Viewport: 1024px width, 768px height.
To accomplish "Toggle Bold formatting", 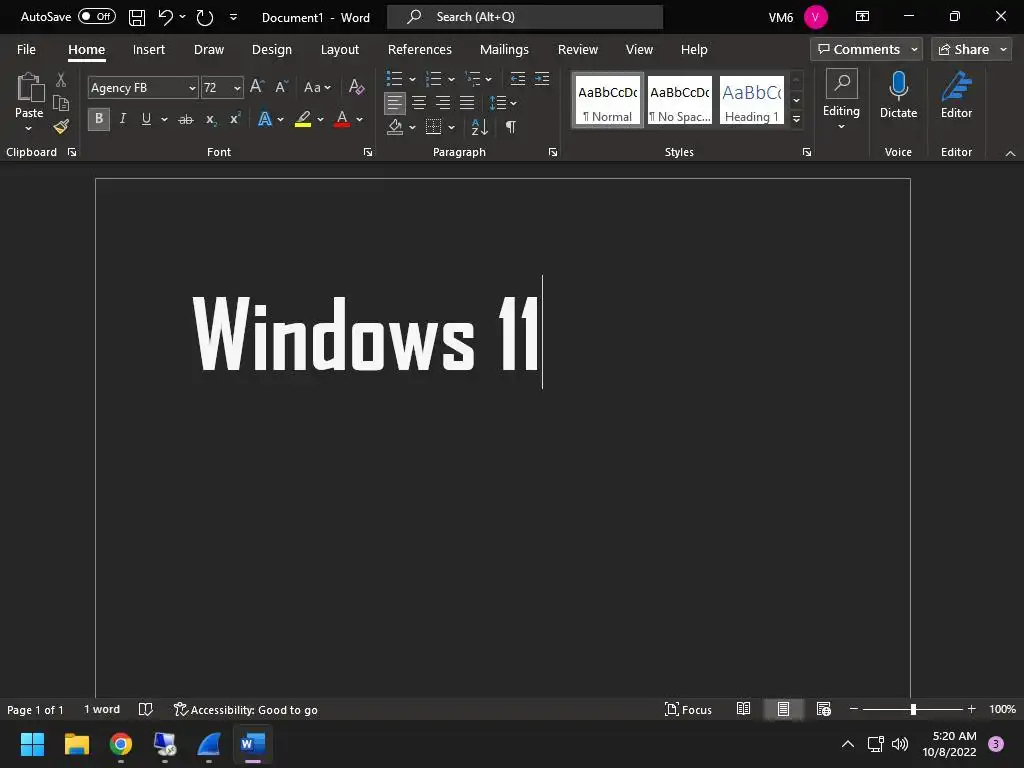I will tap(99, 119).
